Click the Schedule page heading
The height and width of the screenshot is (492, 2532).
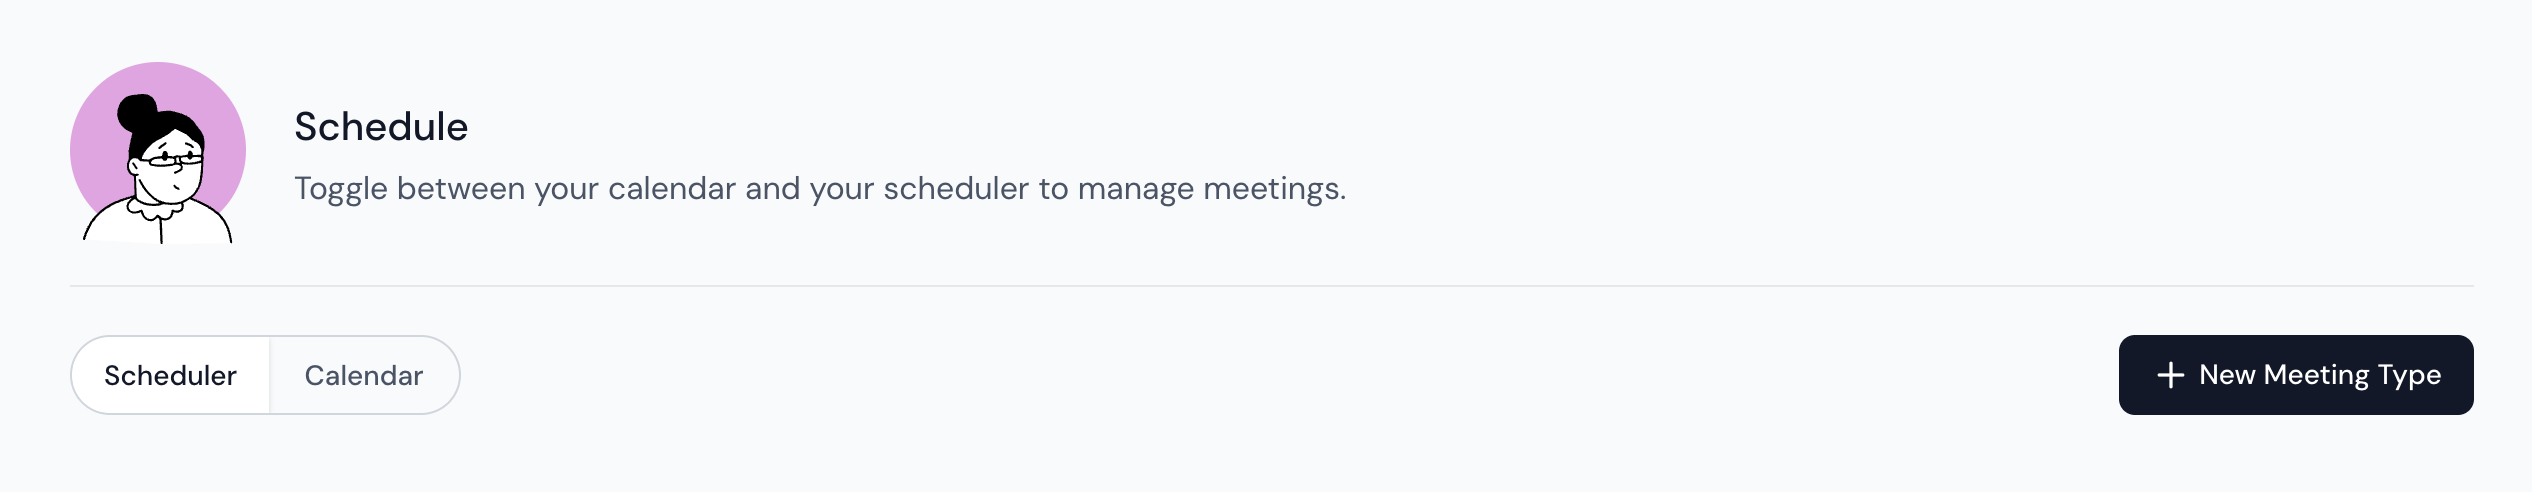pos(381,127)
